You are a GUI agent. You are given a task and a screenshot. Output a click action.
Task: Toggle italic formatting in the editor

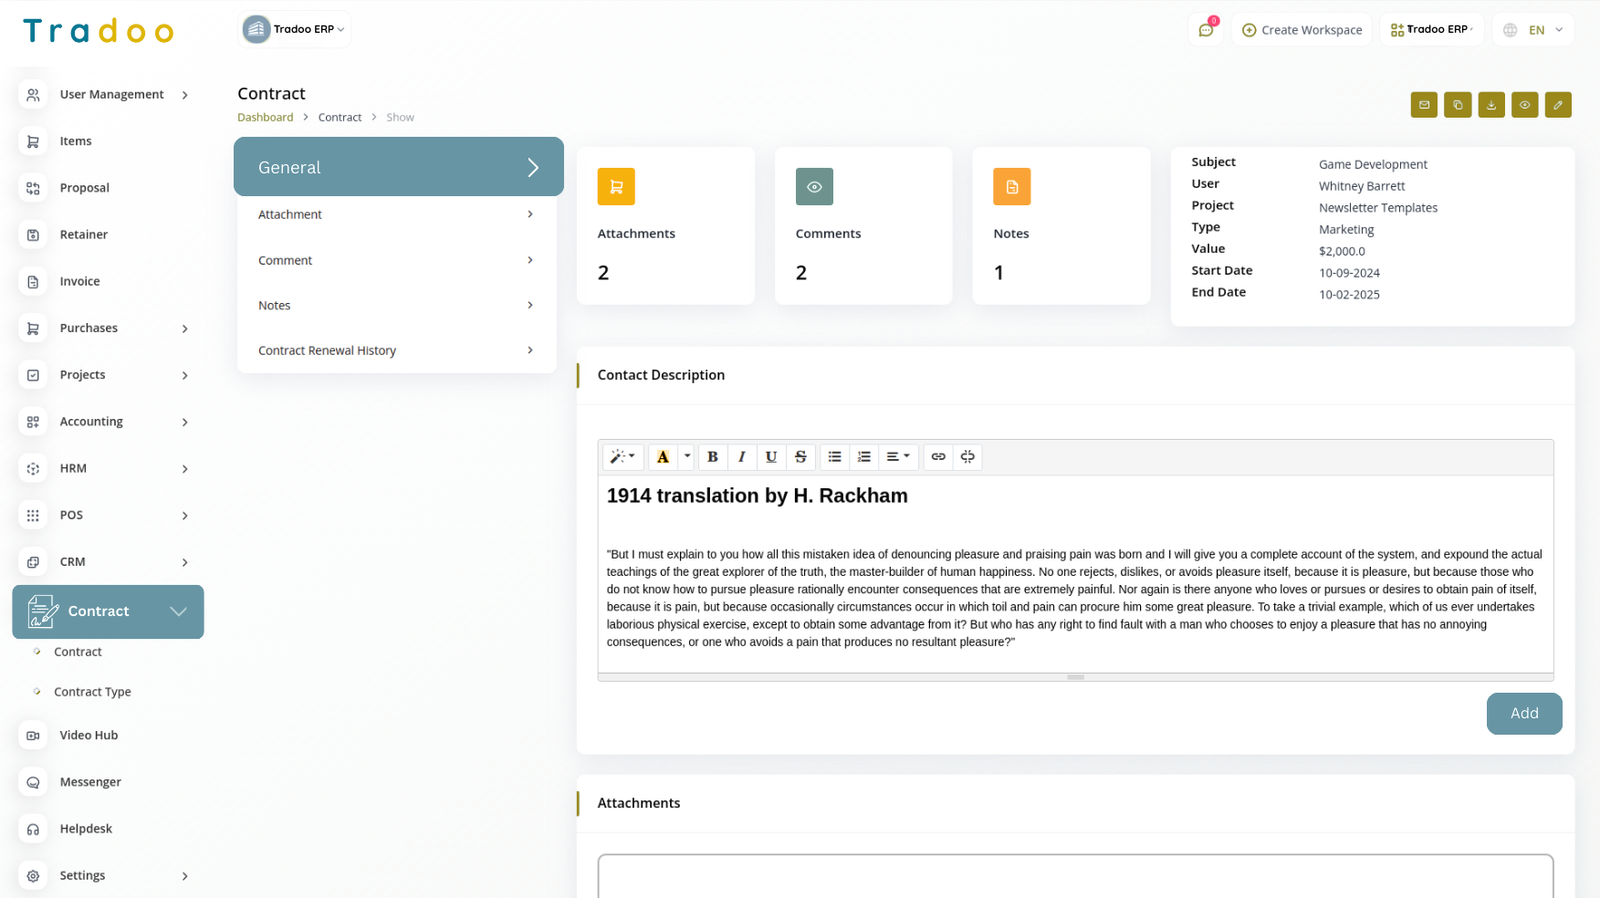point(741,457)
